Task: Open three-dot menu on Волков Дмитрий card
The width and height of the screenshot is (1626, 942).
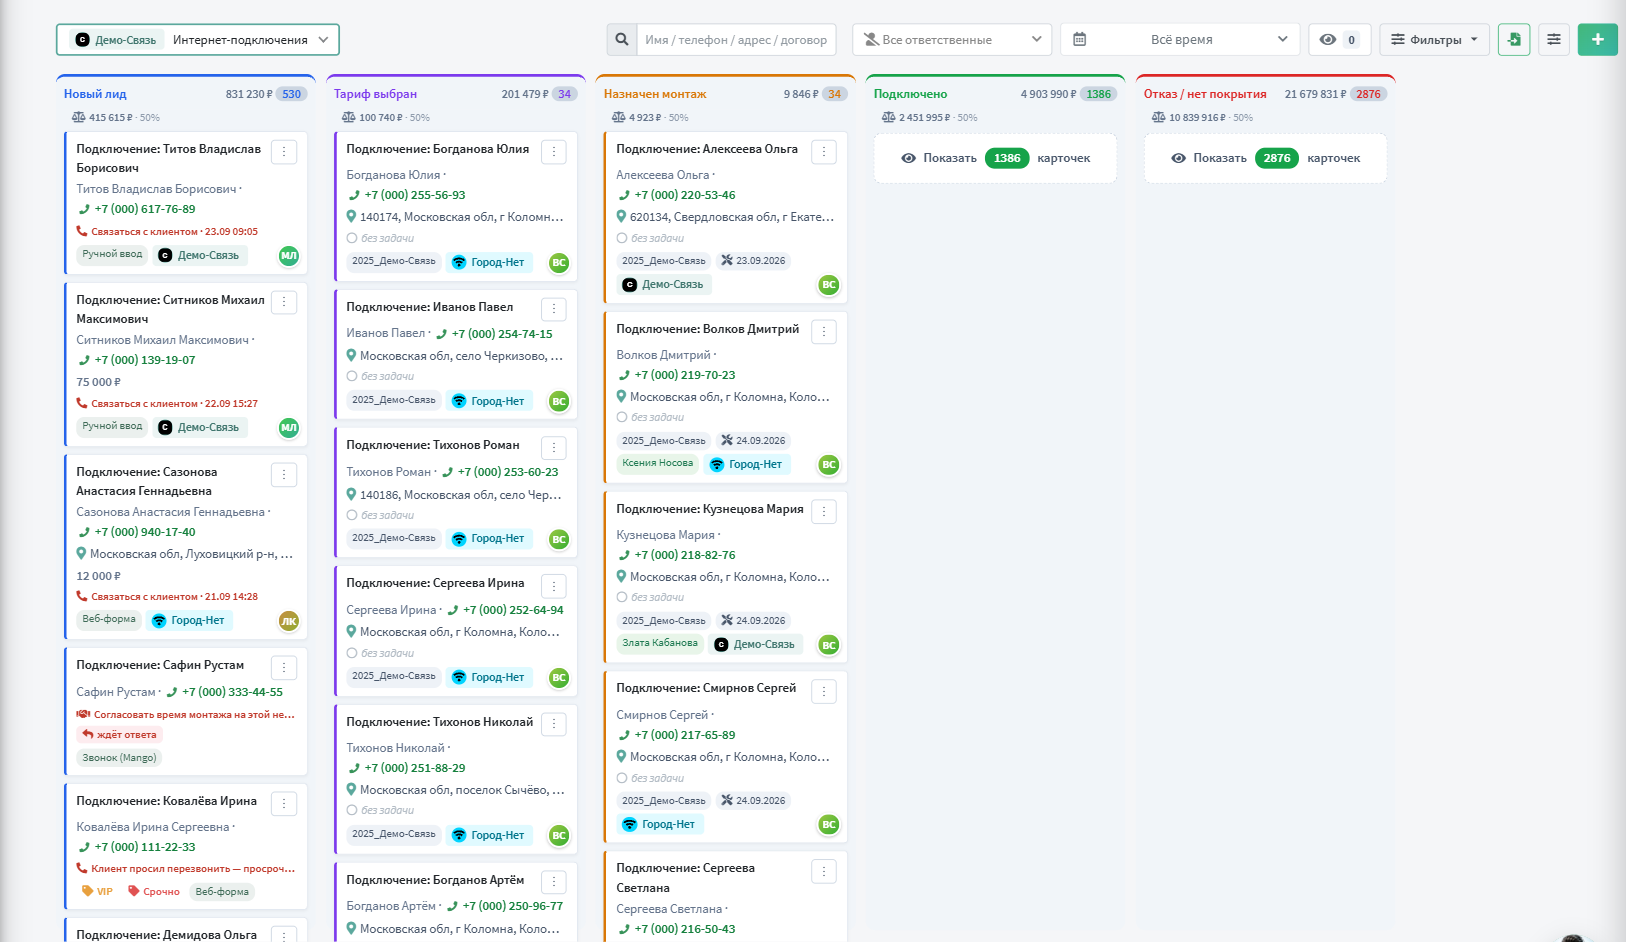Action: (x=824, y=332)
